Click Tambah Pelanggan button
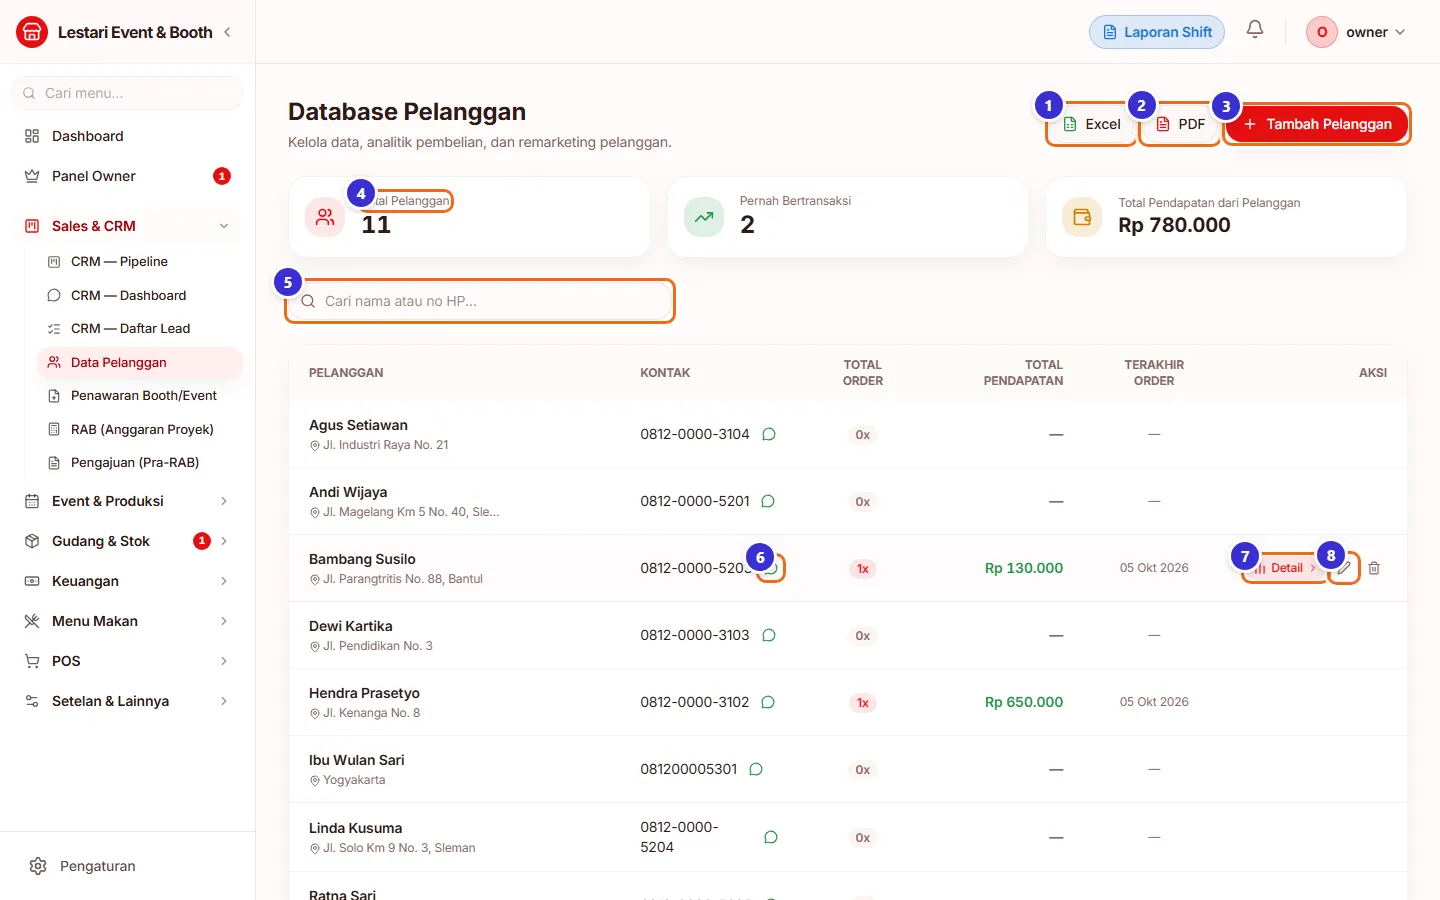1440x900 pixels. click(1317, 124)
